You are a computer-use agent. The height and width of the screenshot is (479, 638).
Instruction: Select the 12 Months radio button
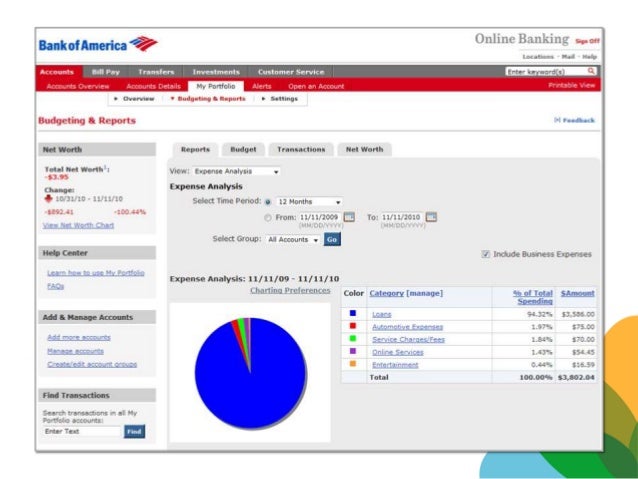[268, 202]
